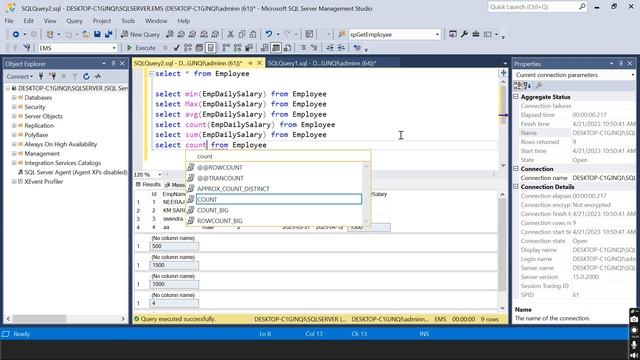The height and width of the screenshot is (360, 640).
Task: Click the result cell showing 1500
Action: (x=174, y=265)
